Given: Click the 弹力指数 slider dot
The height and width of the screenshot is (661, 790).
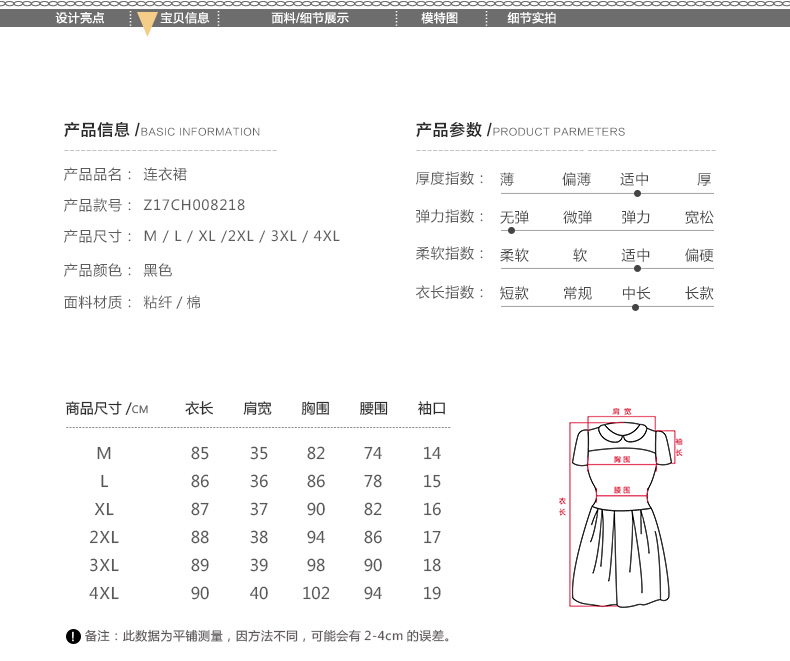Looking at the screenshot, I should tap(511, 231).
